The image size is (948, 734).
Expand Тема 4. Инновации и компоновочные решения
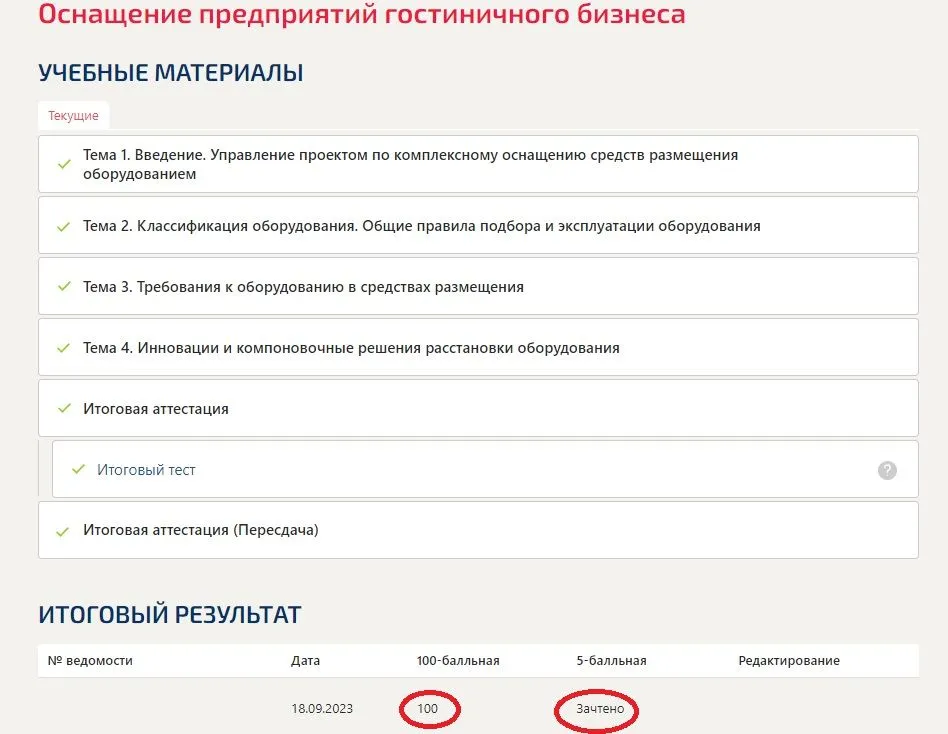coord(351,348)
